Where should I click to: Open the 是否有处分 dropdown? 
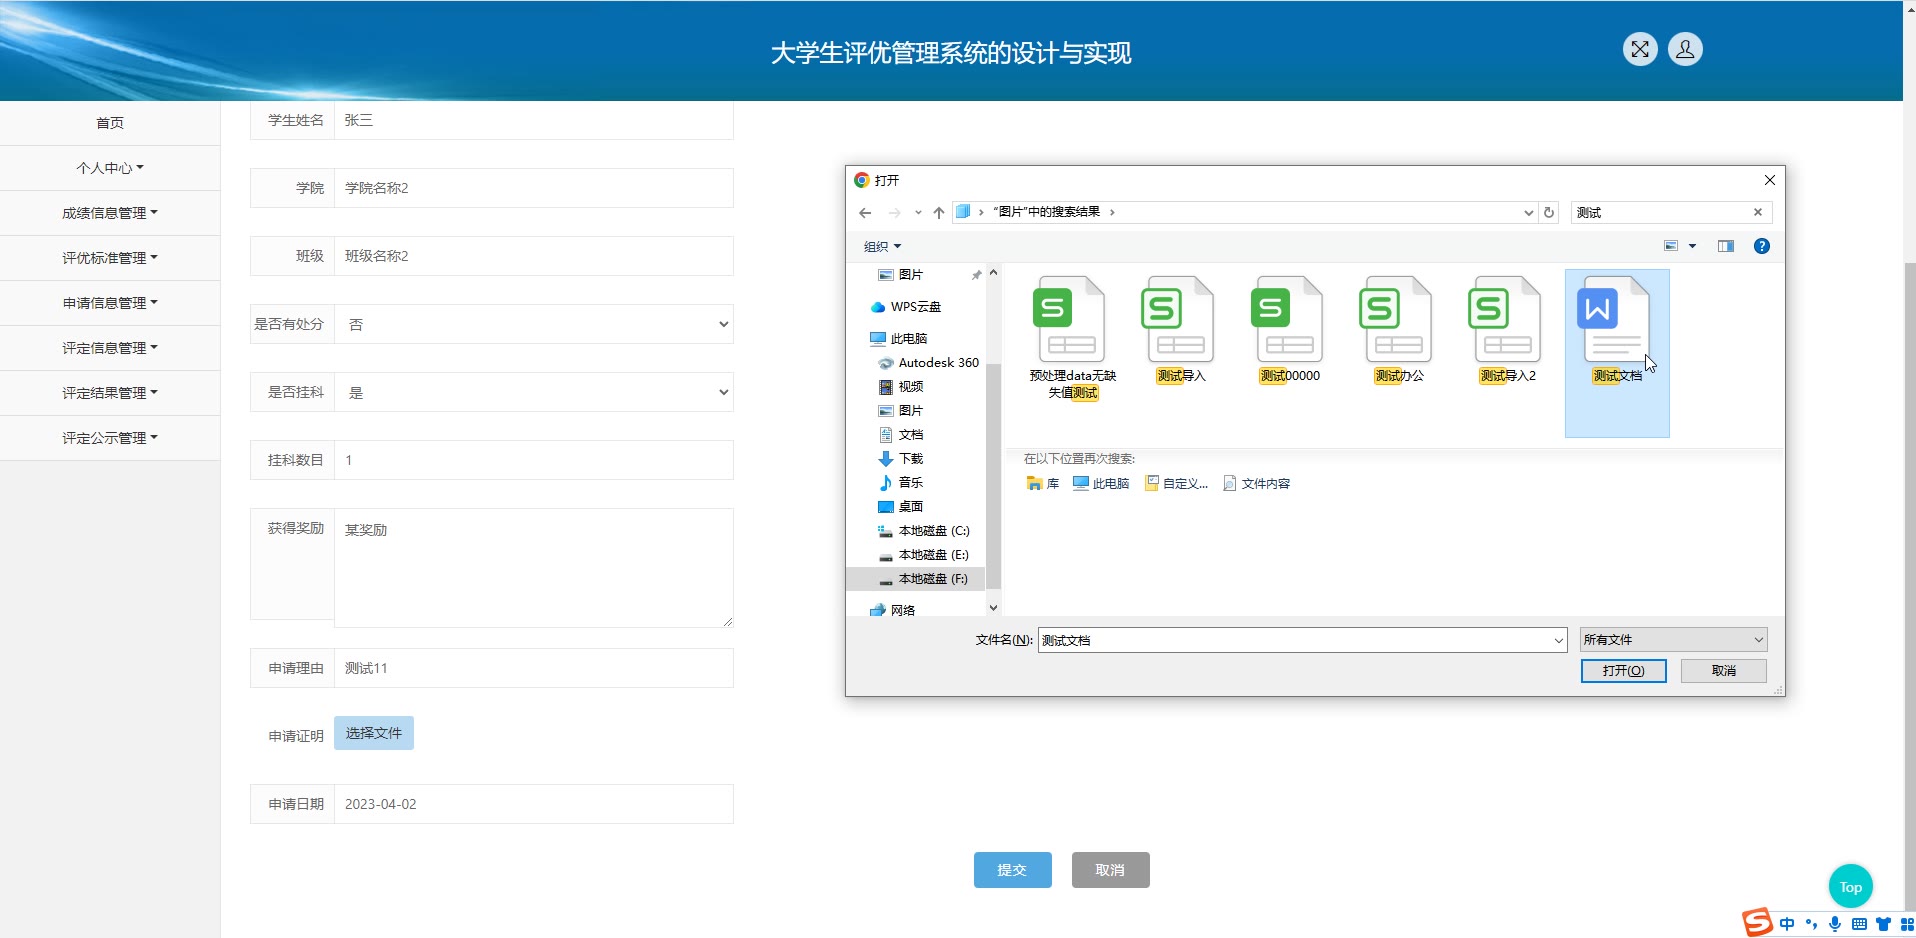tap(534, 324)
